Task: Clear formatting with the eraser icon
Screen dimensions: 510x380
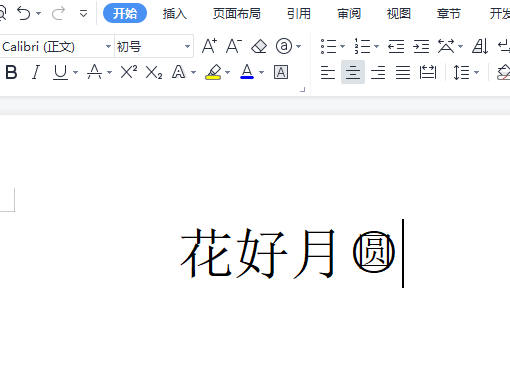Action: (x=259, y=46)
